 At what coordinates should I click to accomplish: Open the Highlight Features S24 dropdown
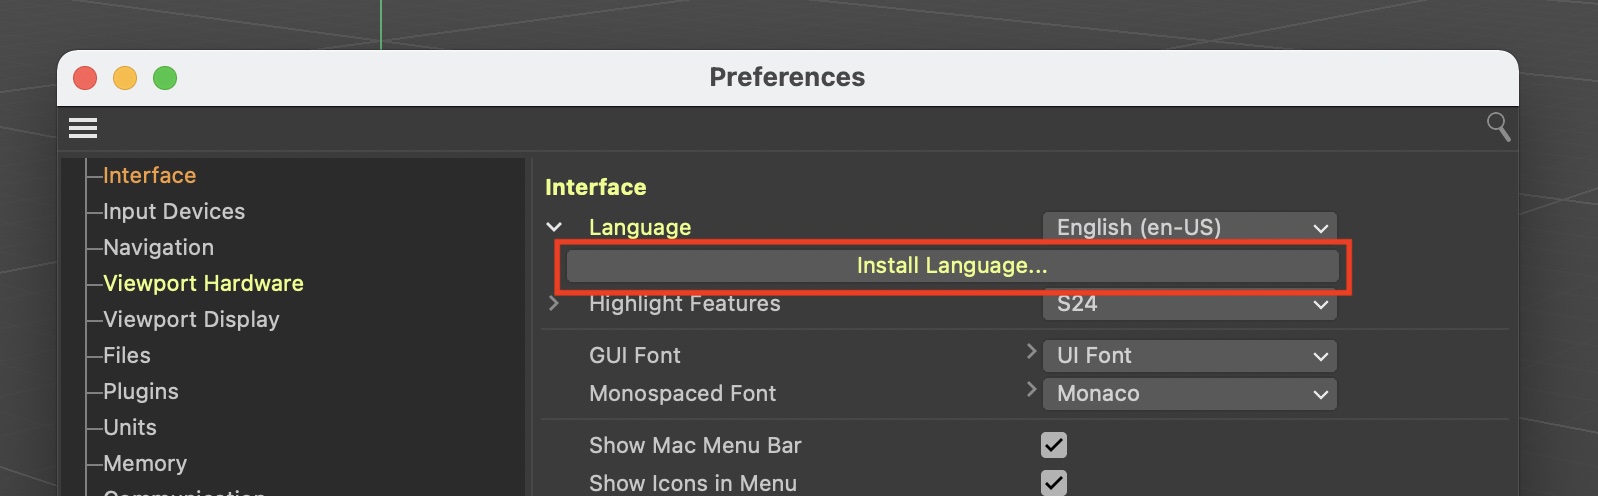click(1189, 304)
